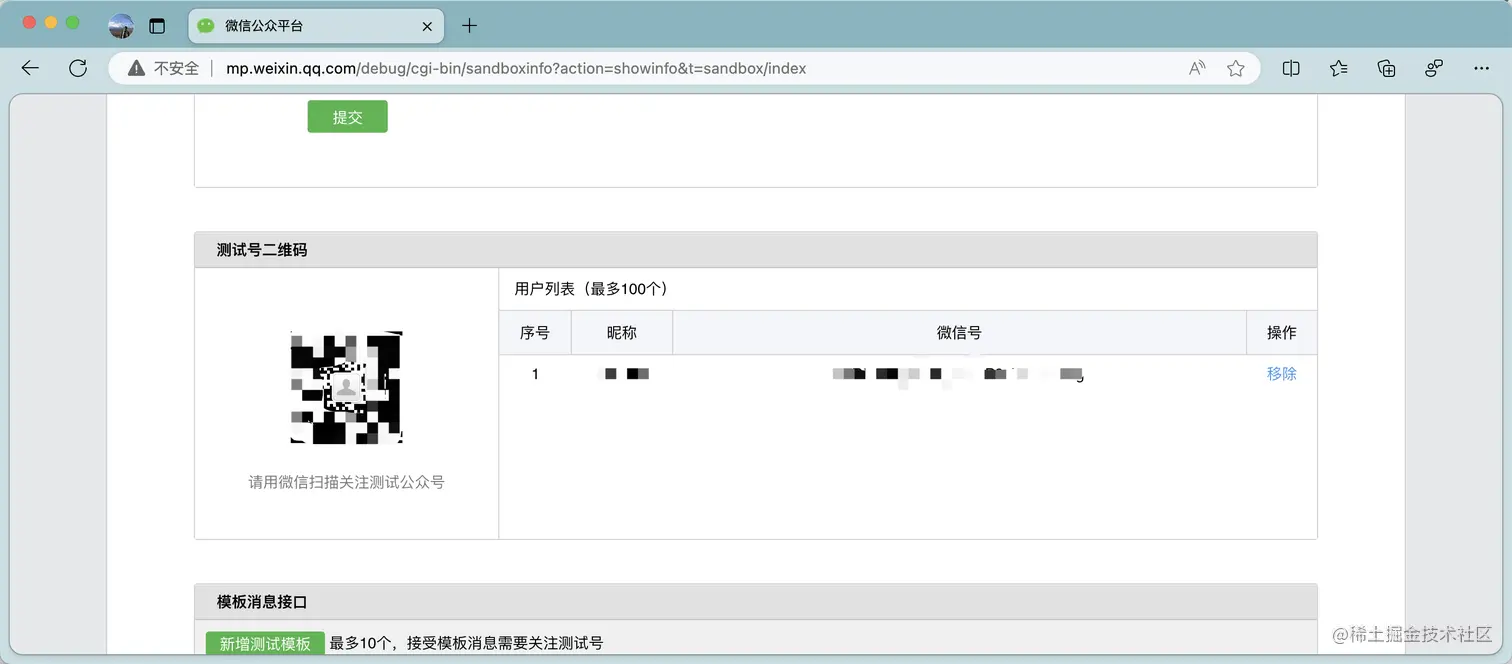Click the browser Back navigation arrow

coord(30,68)
